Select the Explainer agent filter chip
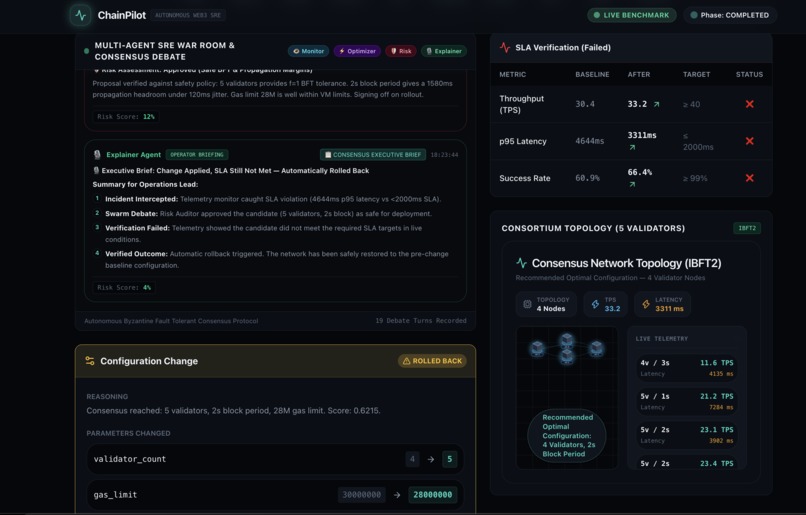 pyautogui.click(x=444, y=51)
